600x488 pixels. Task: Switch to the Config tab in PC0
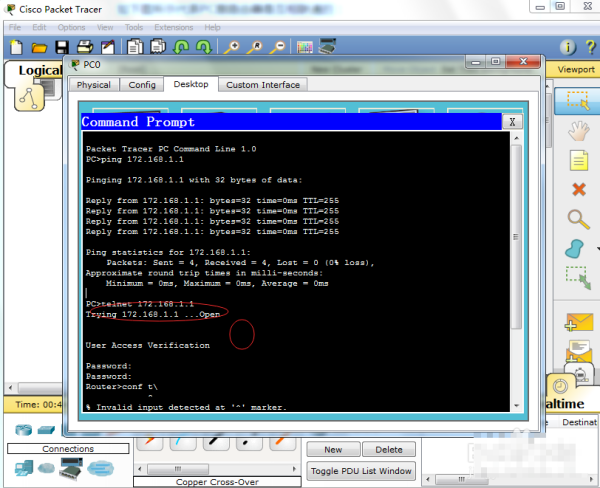(x=142, y=85)
